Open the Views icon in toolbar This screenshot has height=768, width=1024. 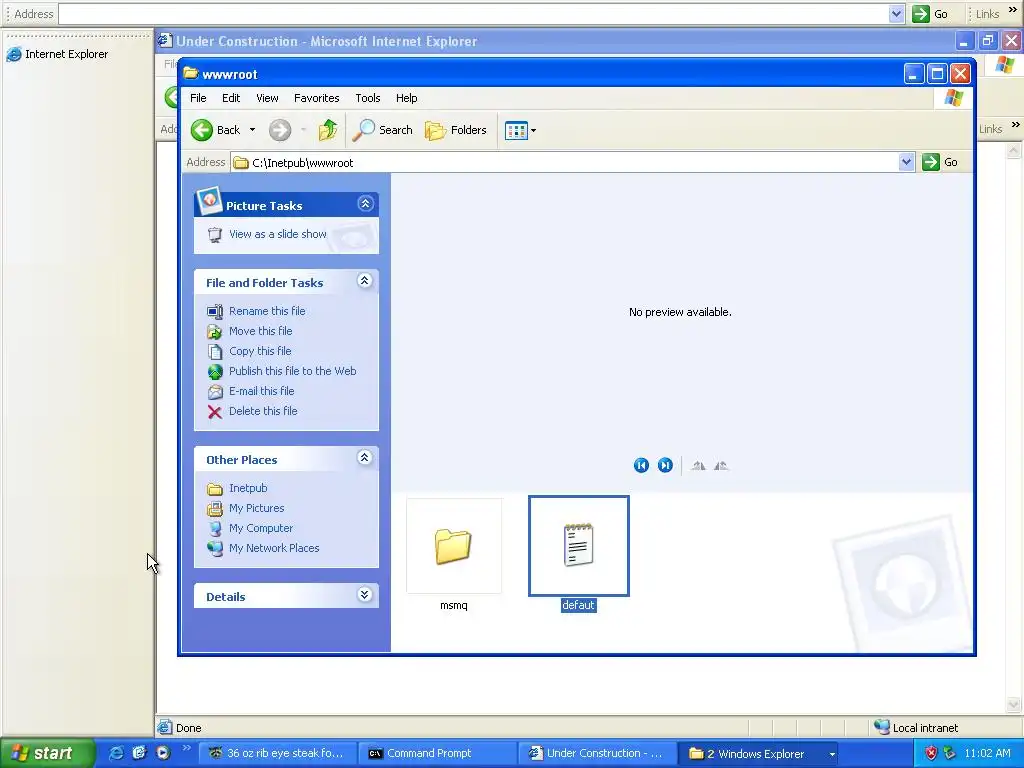click(x=516, y=131)
